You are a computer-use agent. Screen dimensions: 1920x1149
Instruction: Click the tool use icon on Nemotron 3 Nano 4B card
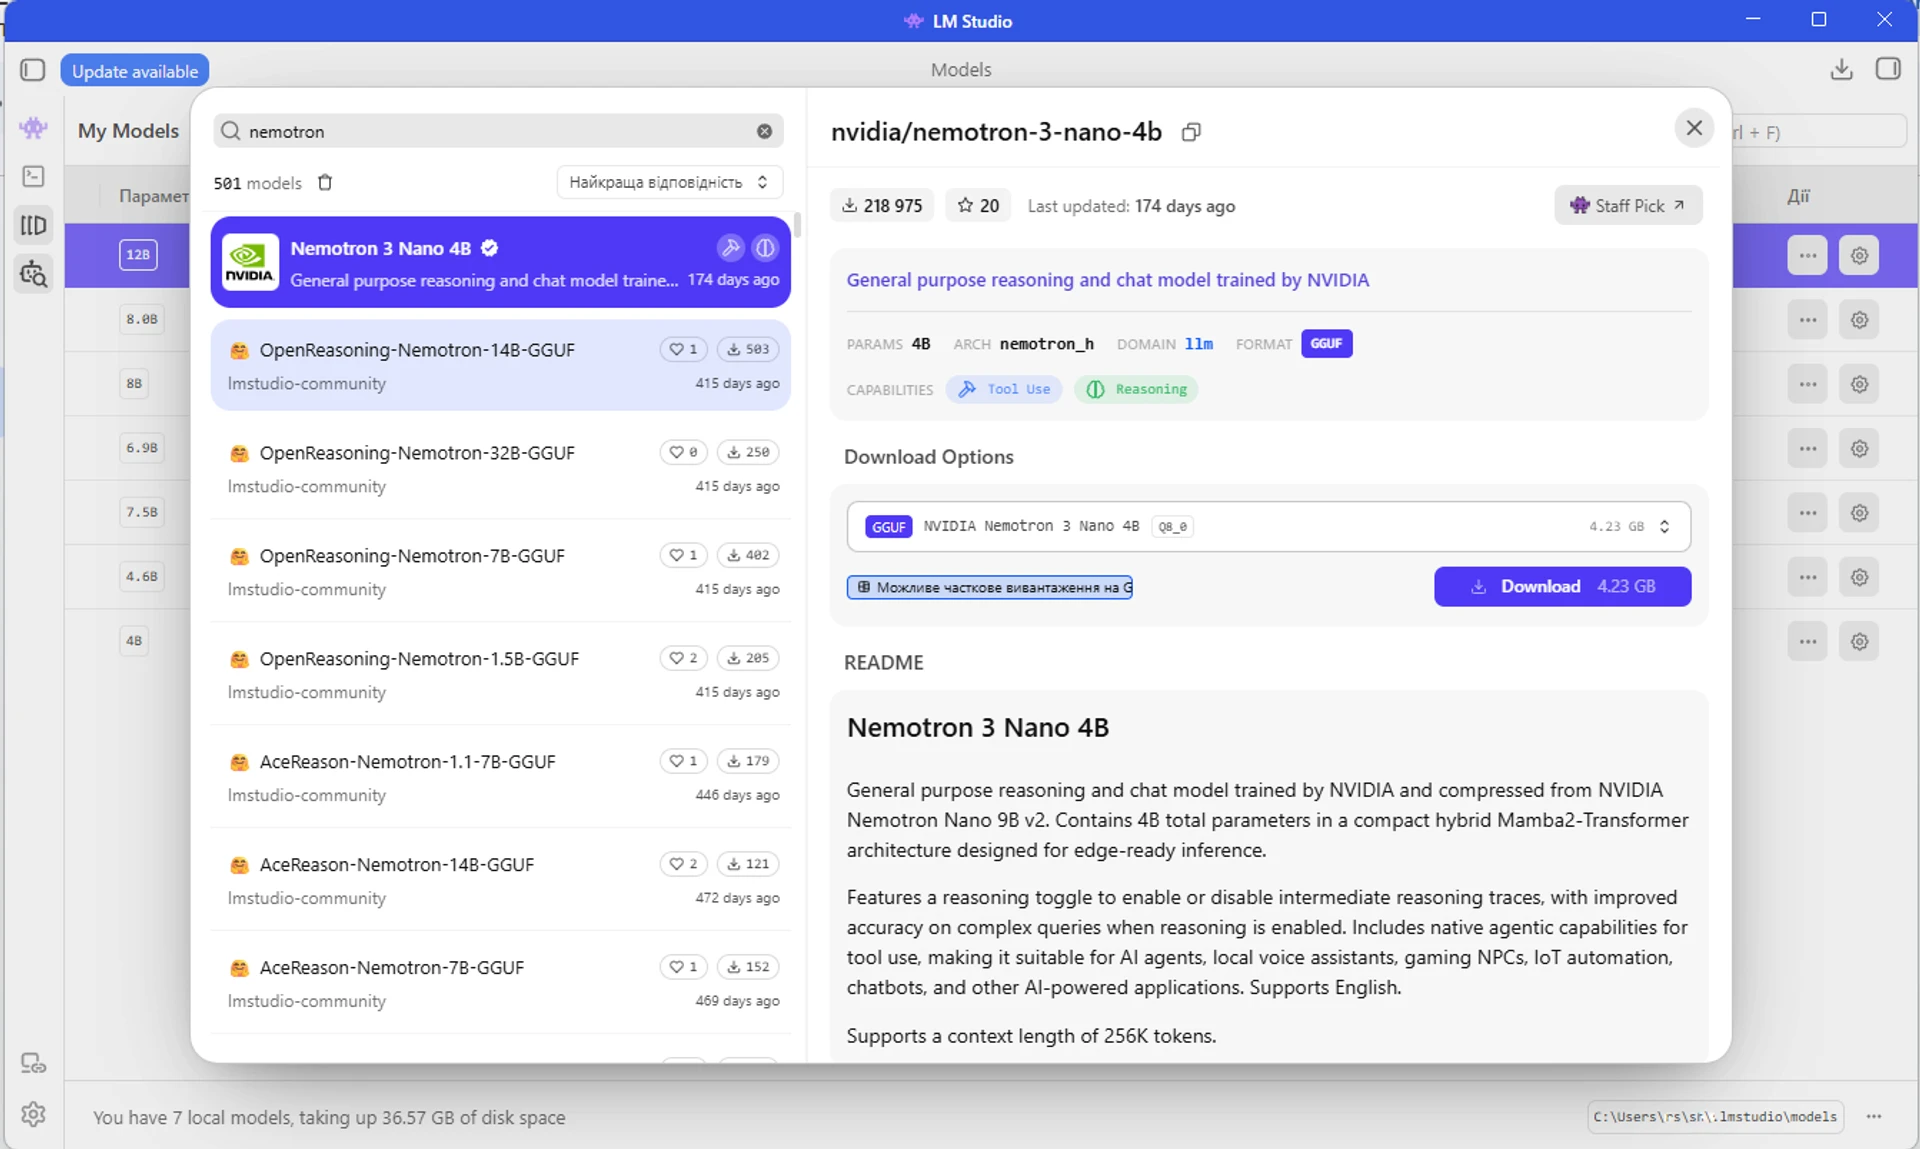point(731,248)
